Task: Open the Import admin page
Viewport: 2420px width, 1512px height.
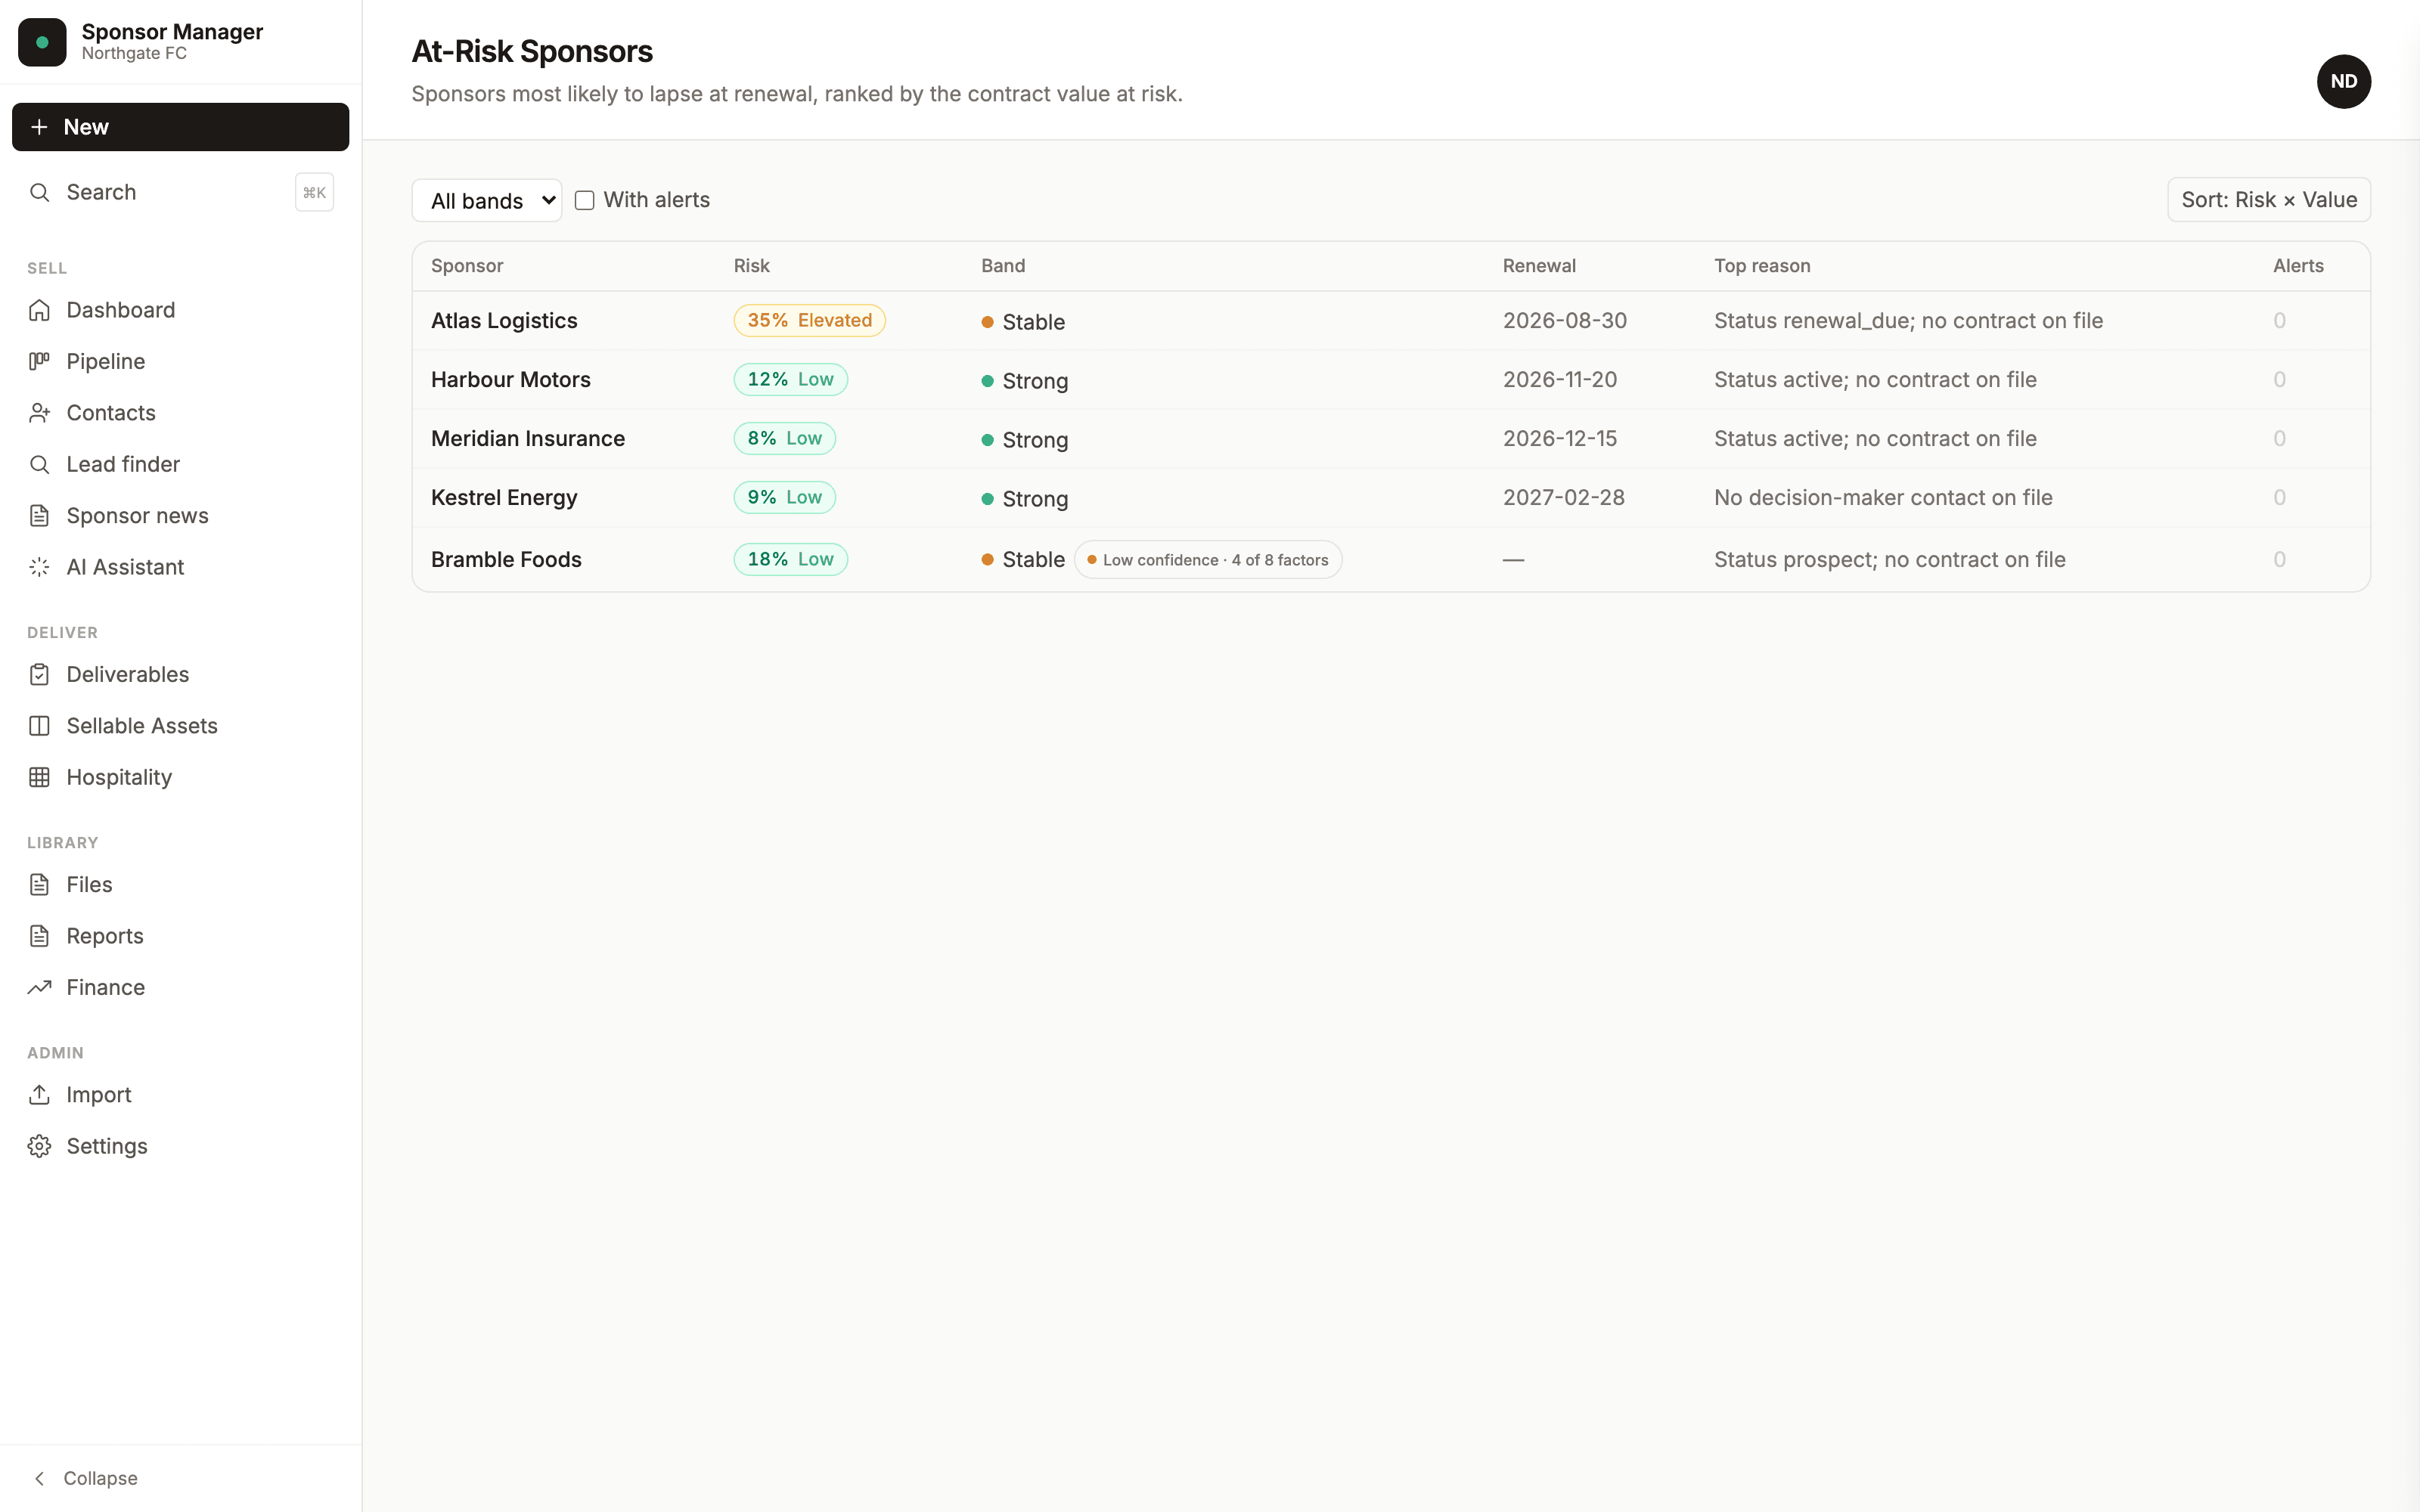Action: click(181, 1095)
